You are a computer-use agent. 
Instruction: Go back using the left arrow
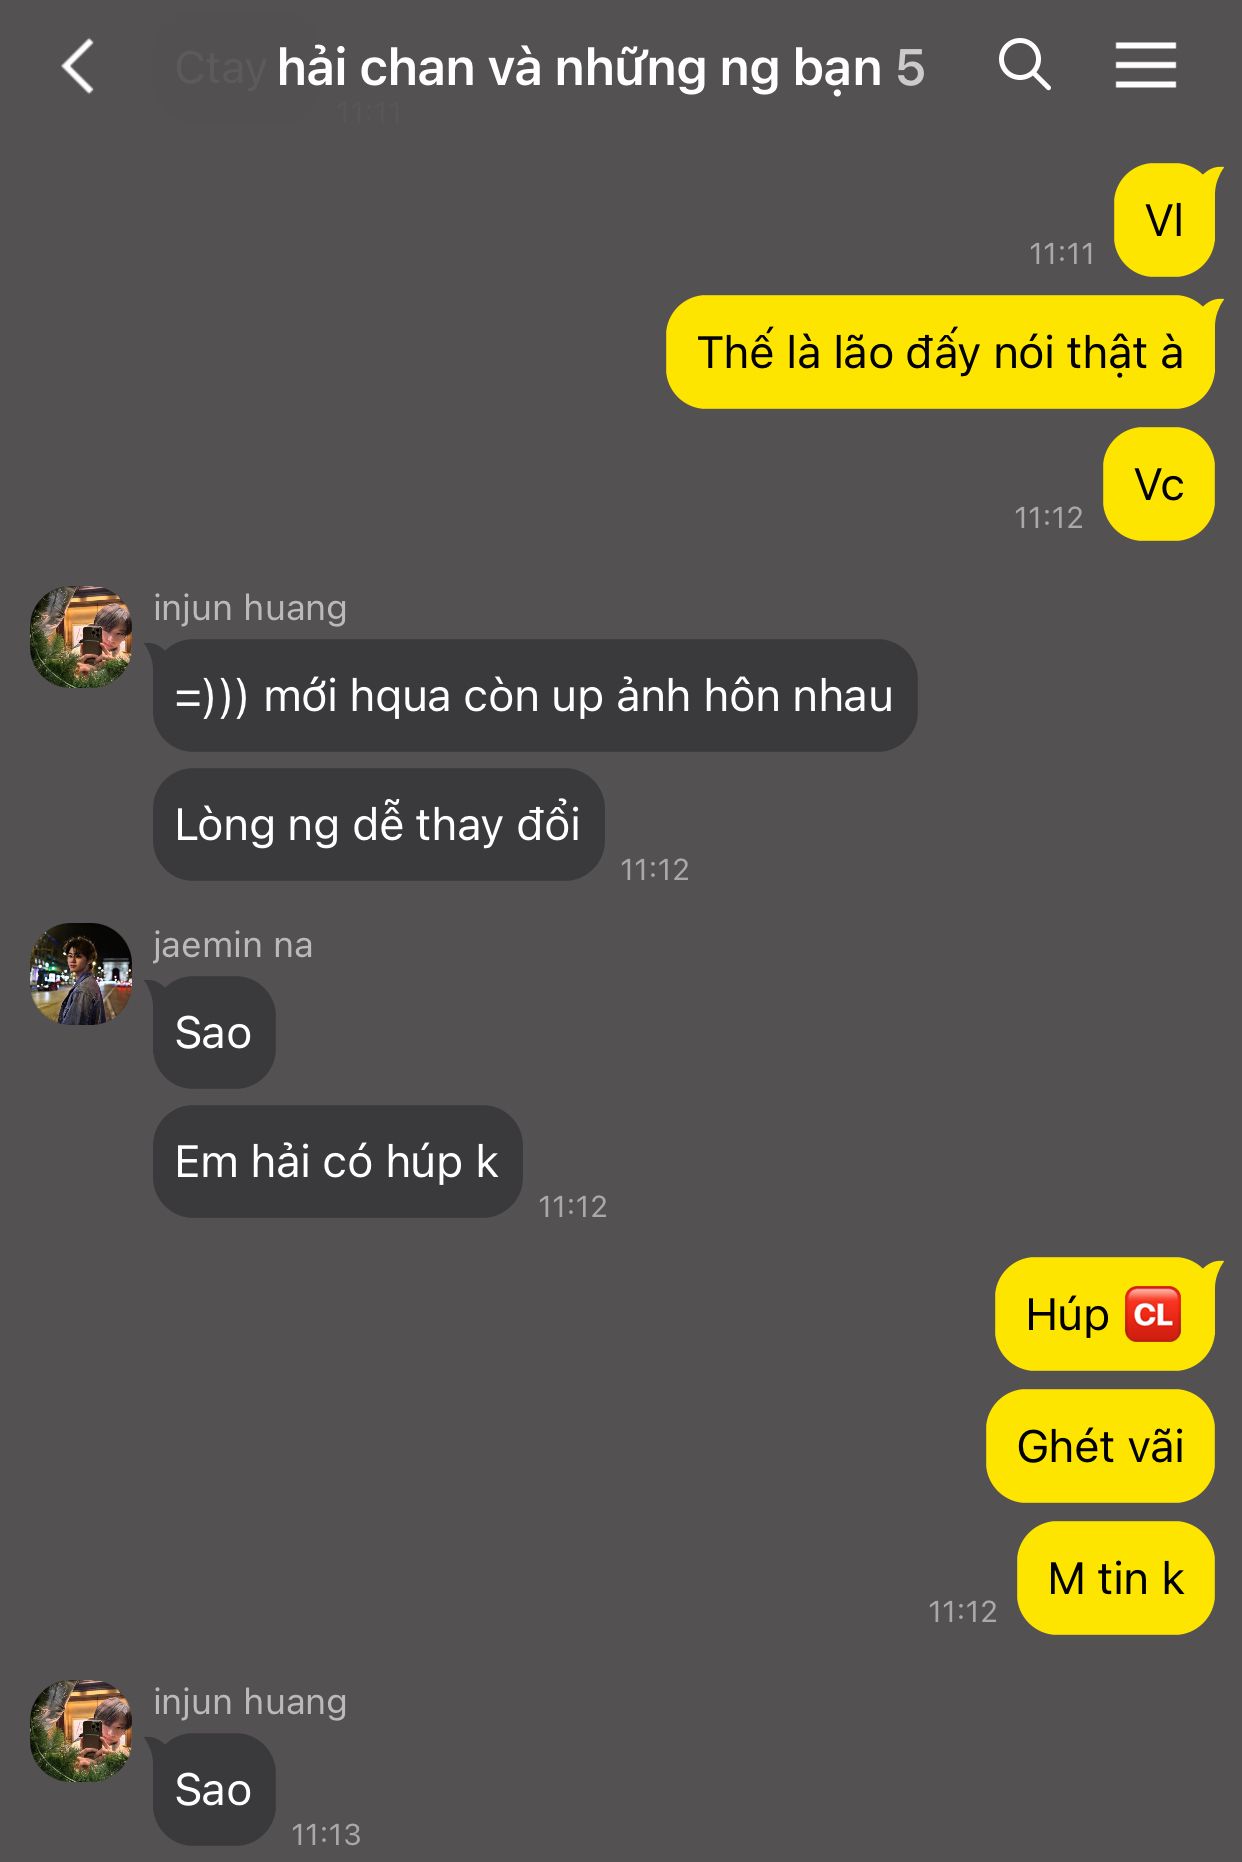click(x=78, y=67)
